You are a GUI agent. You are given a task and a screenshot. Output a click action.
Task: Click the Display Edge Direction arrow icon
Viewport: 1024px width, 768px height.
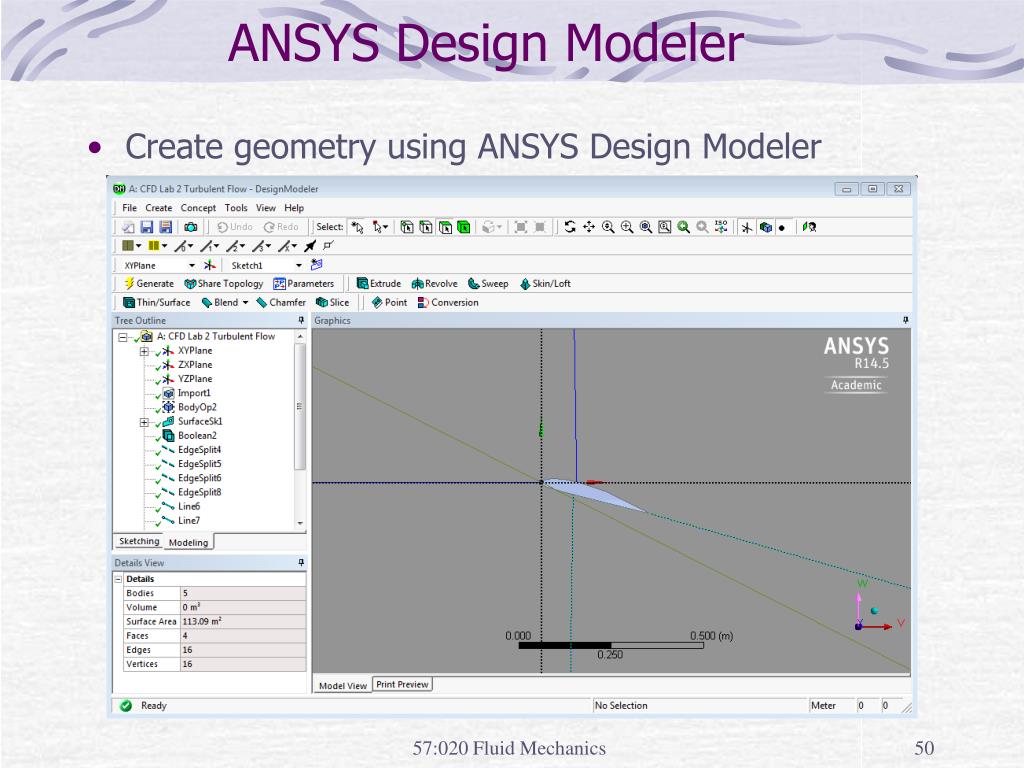(310, 246)
